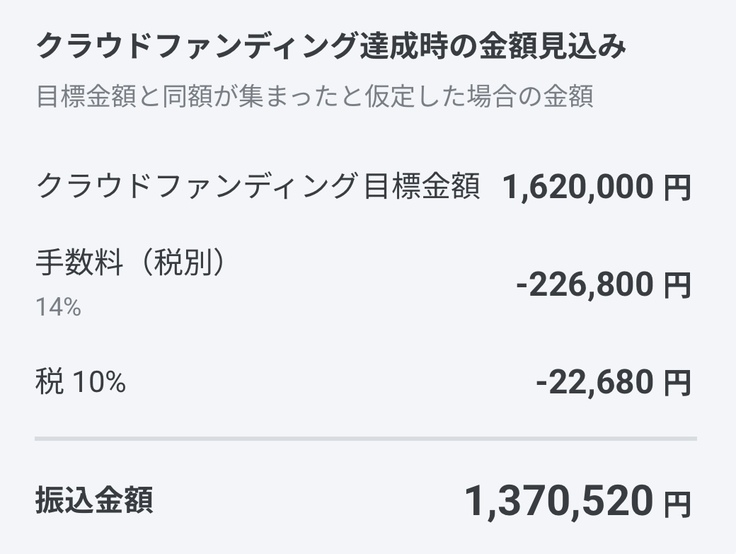The height and width of the screenshot is (554, 736).
Task: Select the transfer amount 1,370,520
Action: point(559,500)
